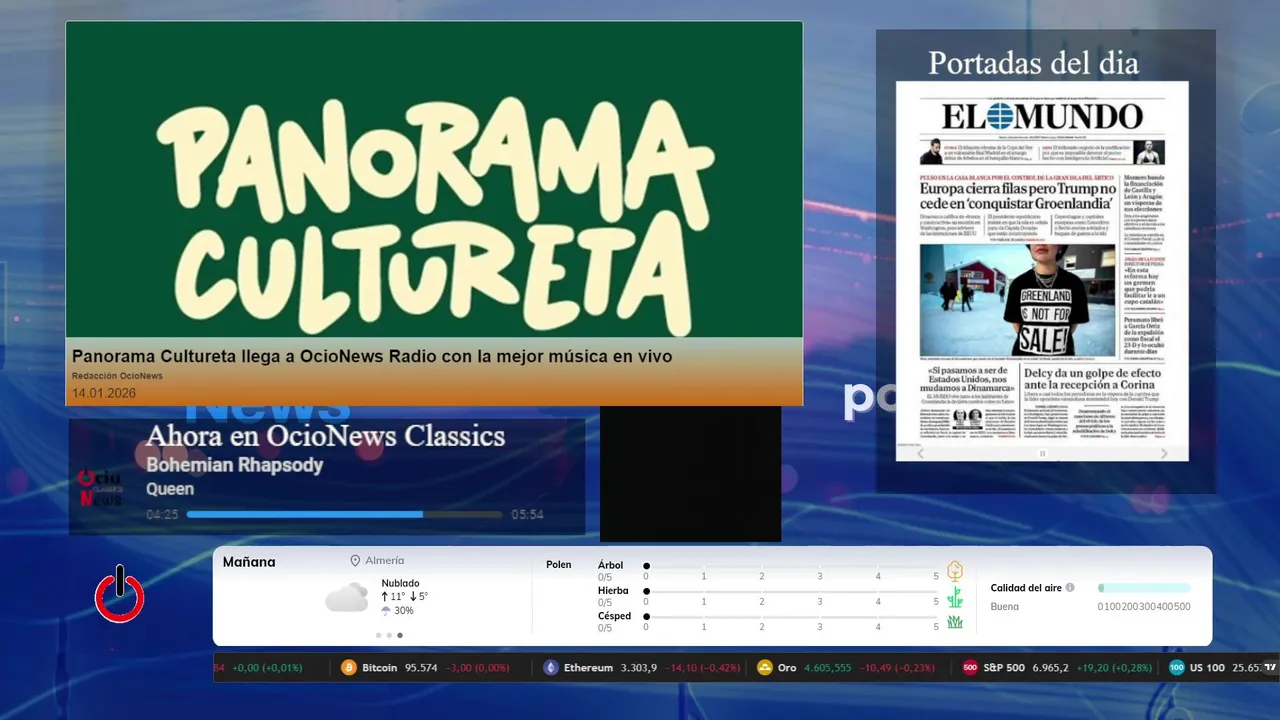This screenshot has height=720, width=1280.
Task: Seek within the Bohemian Rhapsody progress bar
Action: (344, 515)
